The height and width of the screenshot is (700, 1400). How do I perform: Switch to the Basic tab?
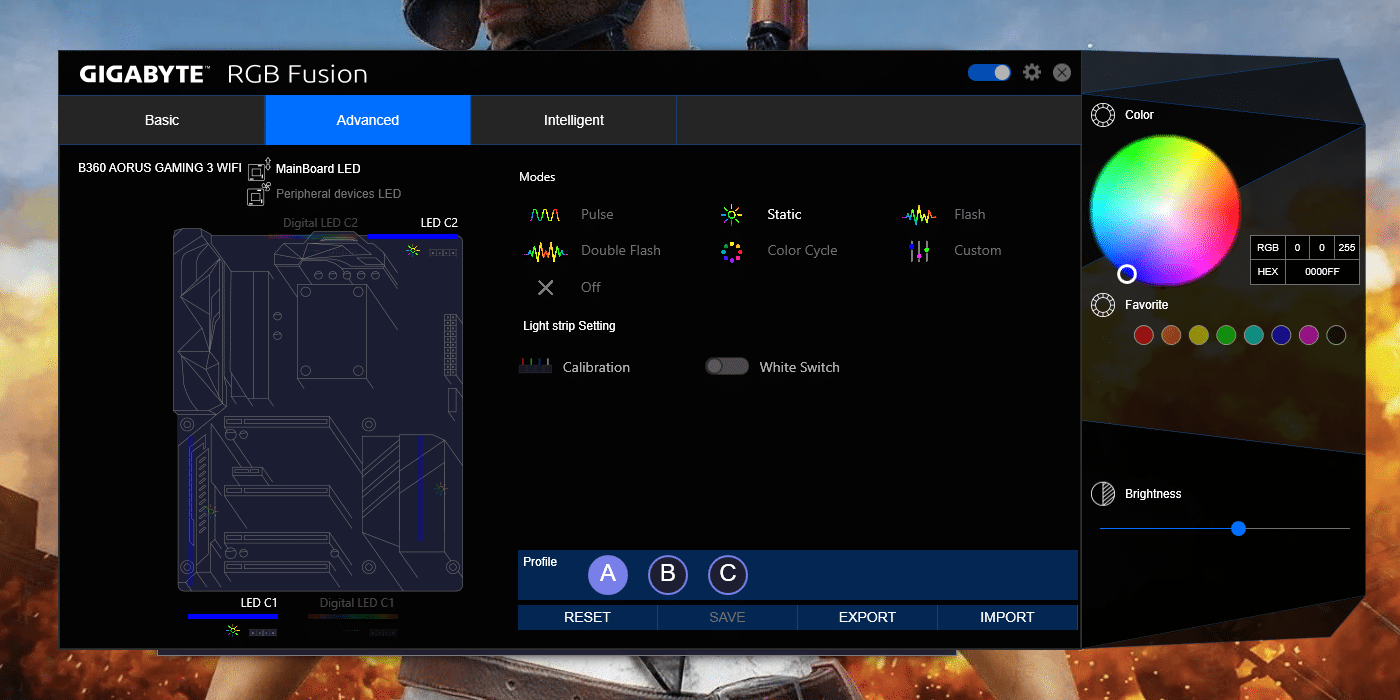[x=162, y=120]
